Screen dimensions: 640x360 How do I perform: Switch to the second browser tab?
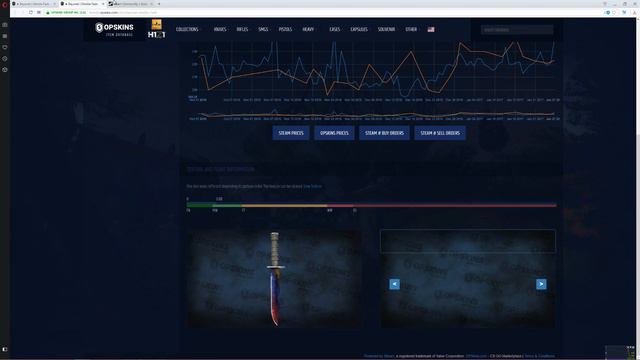[82, 4]
